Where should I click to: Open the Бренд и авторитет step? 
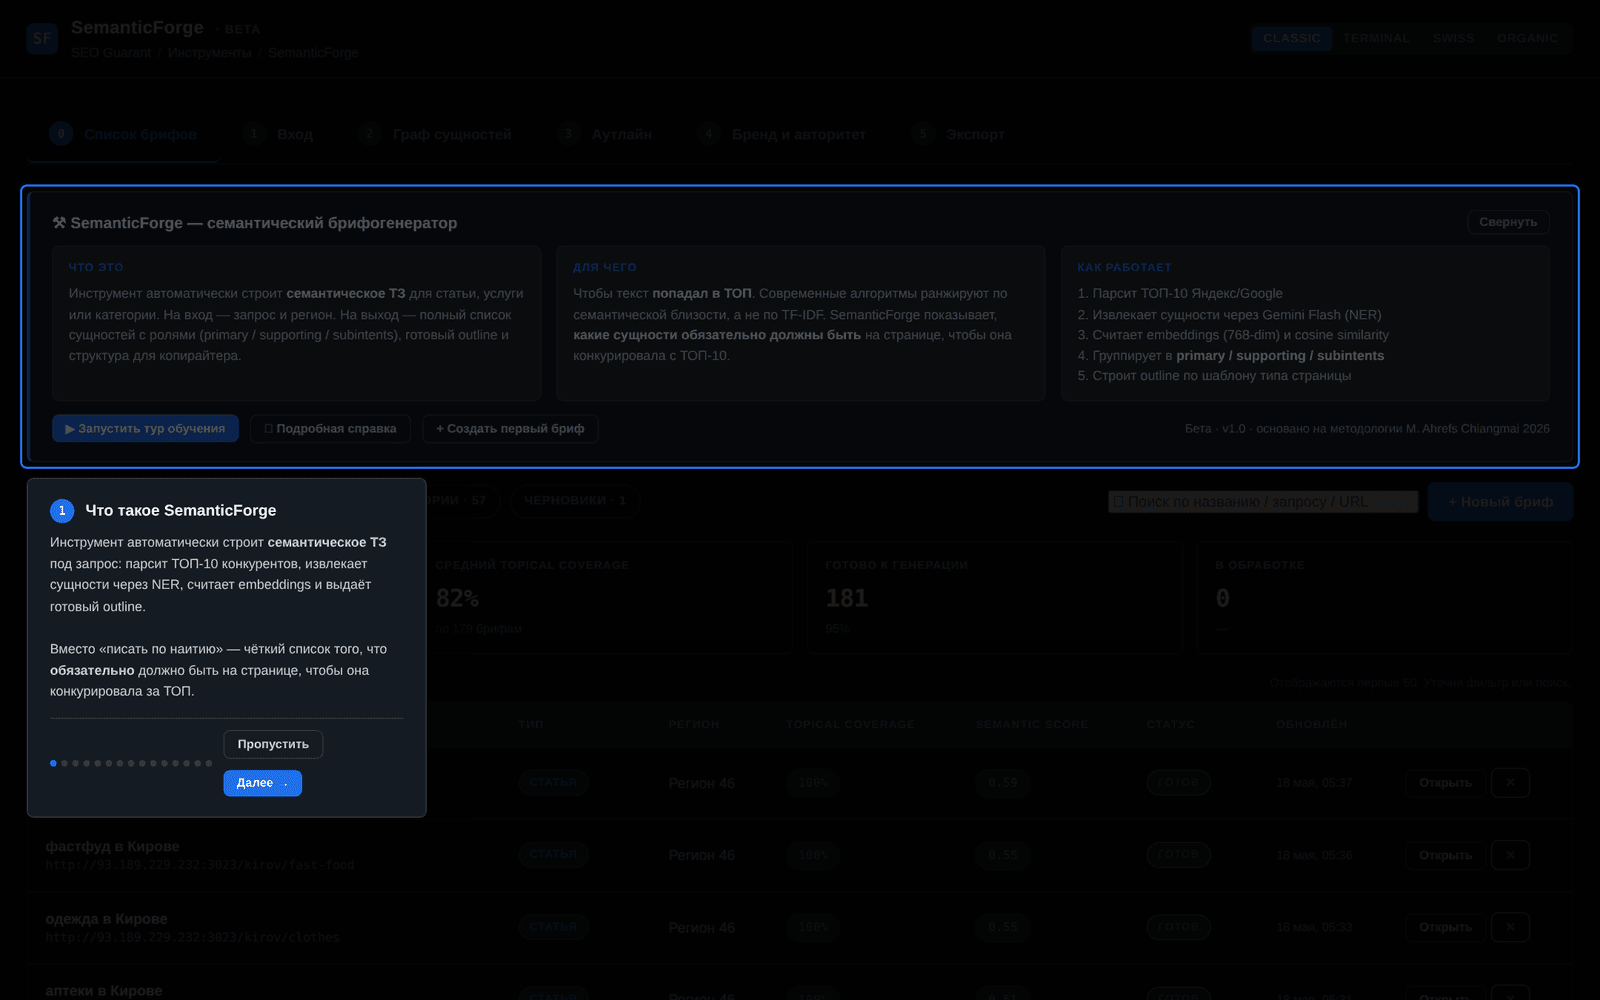(782, 134)
